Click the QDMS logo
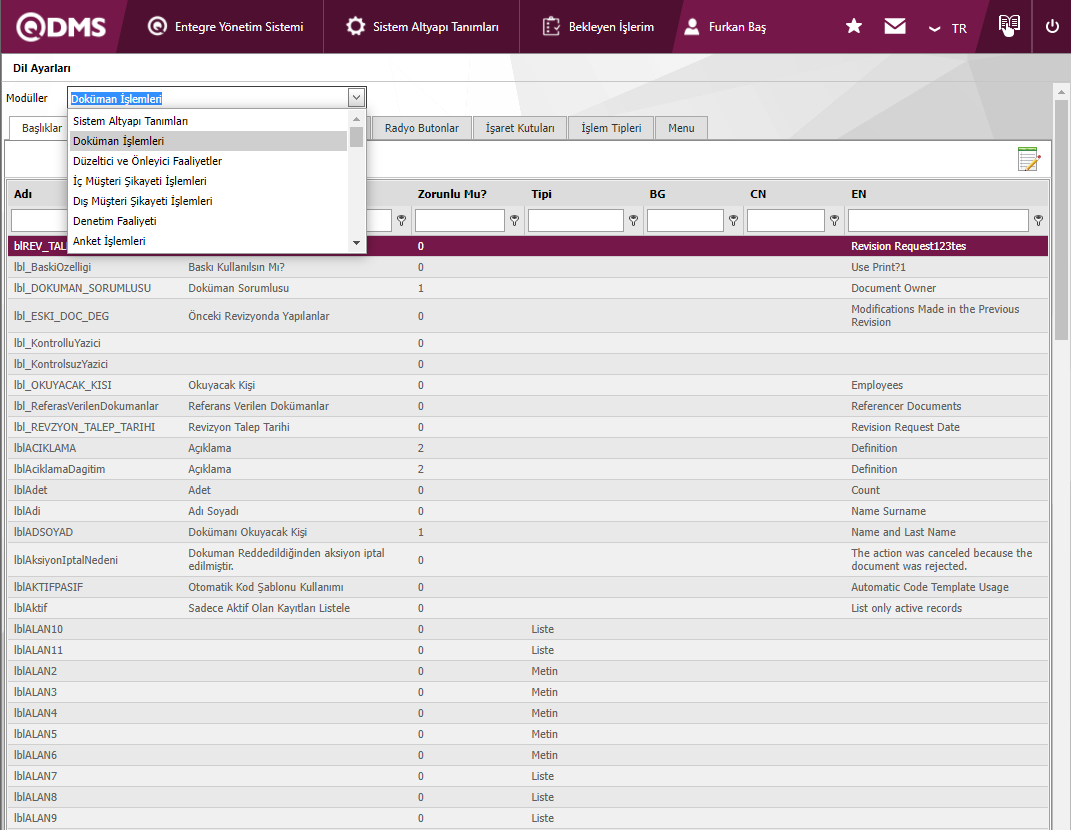 point(61,27)
